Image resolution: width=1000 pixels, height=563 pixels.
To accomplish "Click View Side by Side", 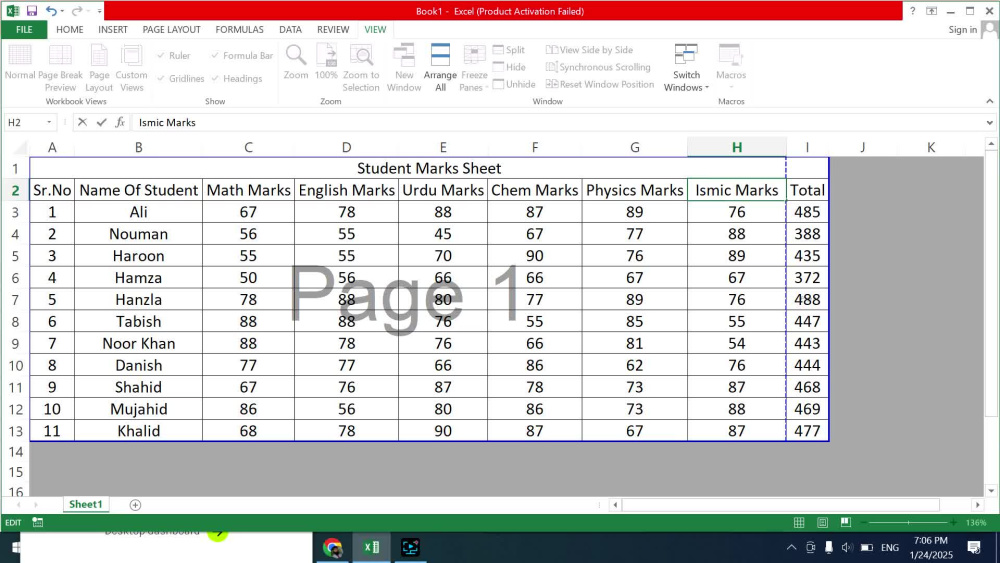I will (x=589, y=50).
